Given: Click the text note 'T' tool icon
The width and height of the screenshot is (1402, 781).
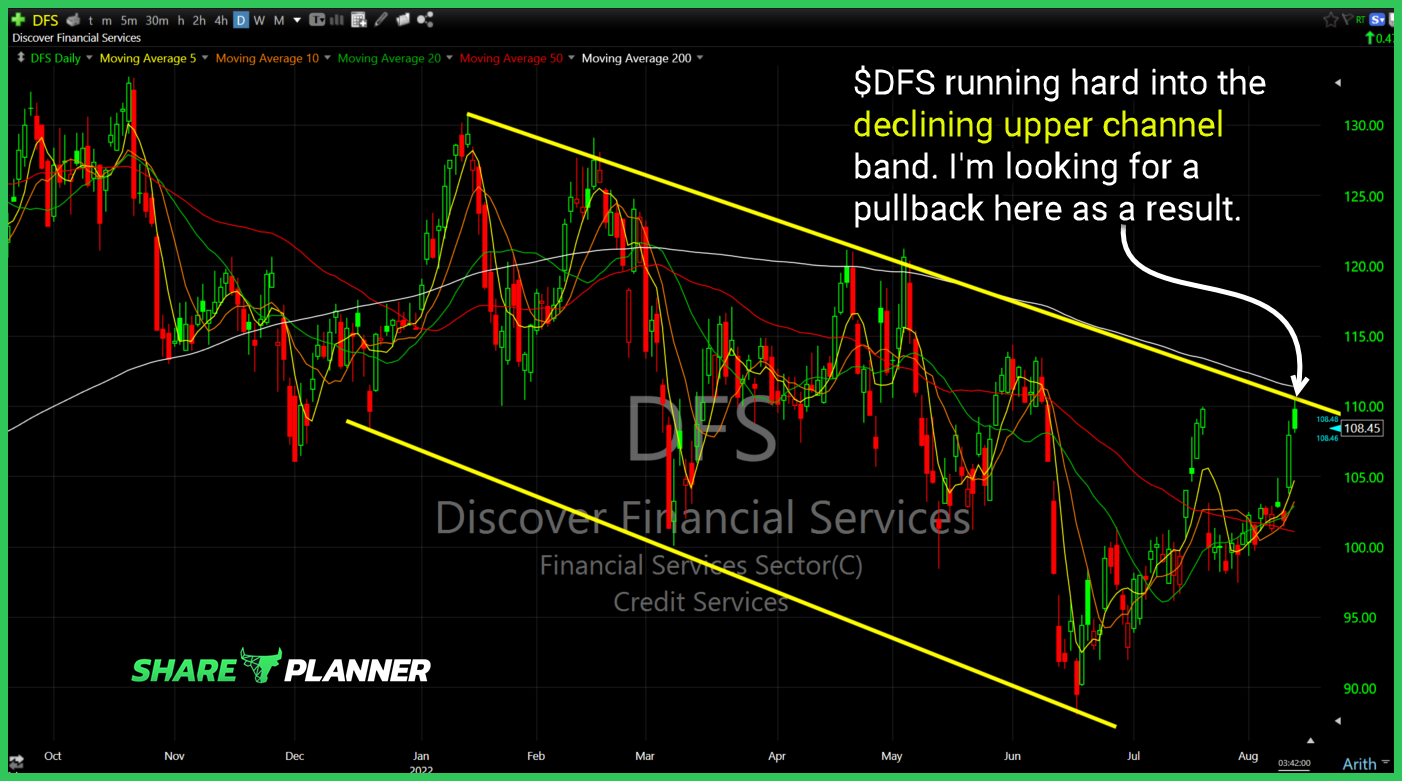Looking at the screenshot, I should click(317, 20).
